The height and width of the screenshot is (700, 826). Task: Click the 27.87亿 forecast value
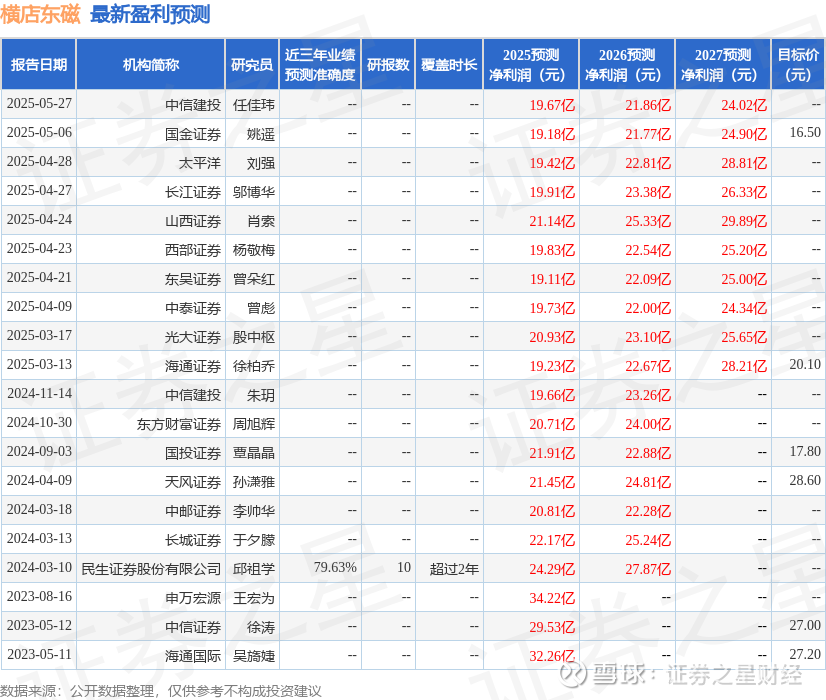pyautogui.click(x=648, y=568)
